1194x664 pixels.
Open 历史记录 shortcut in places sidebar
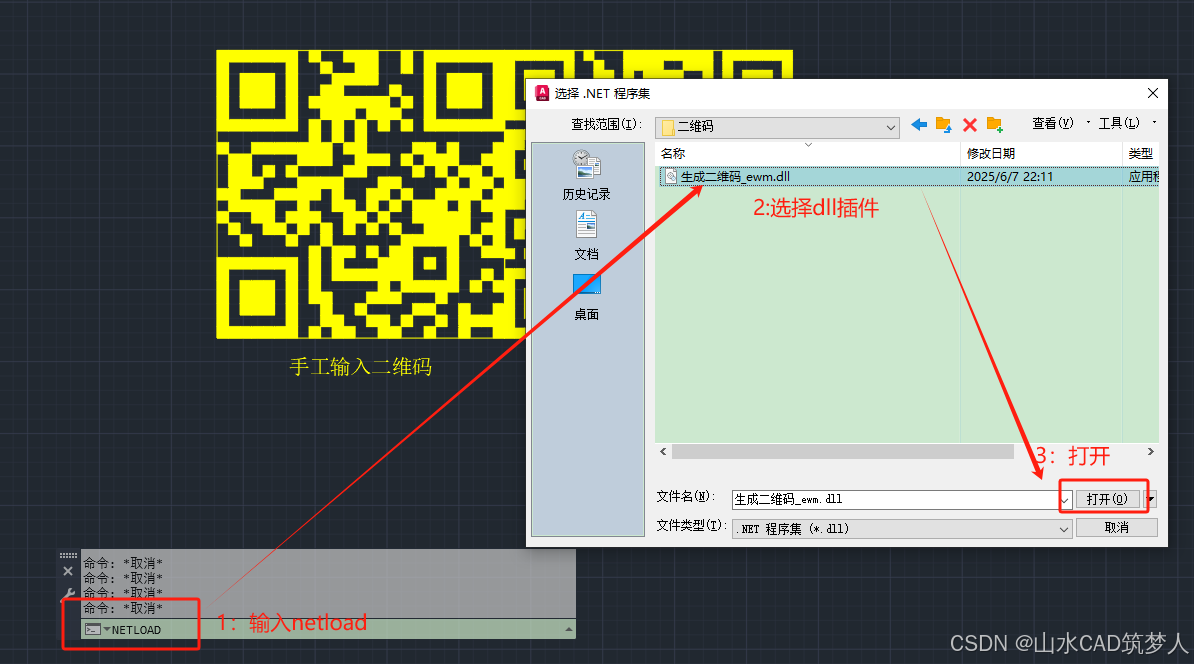pyautogui.click(x=586, y=175)
